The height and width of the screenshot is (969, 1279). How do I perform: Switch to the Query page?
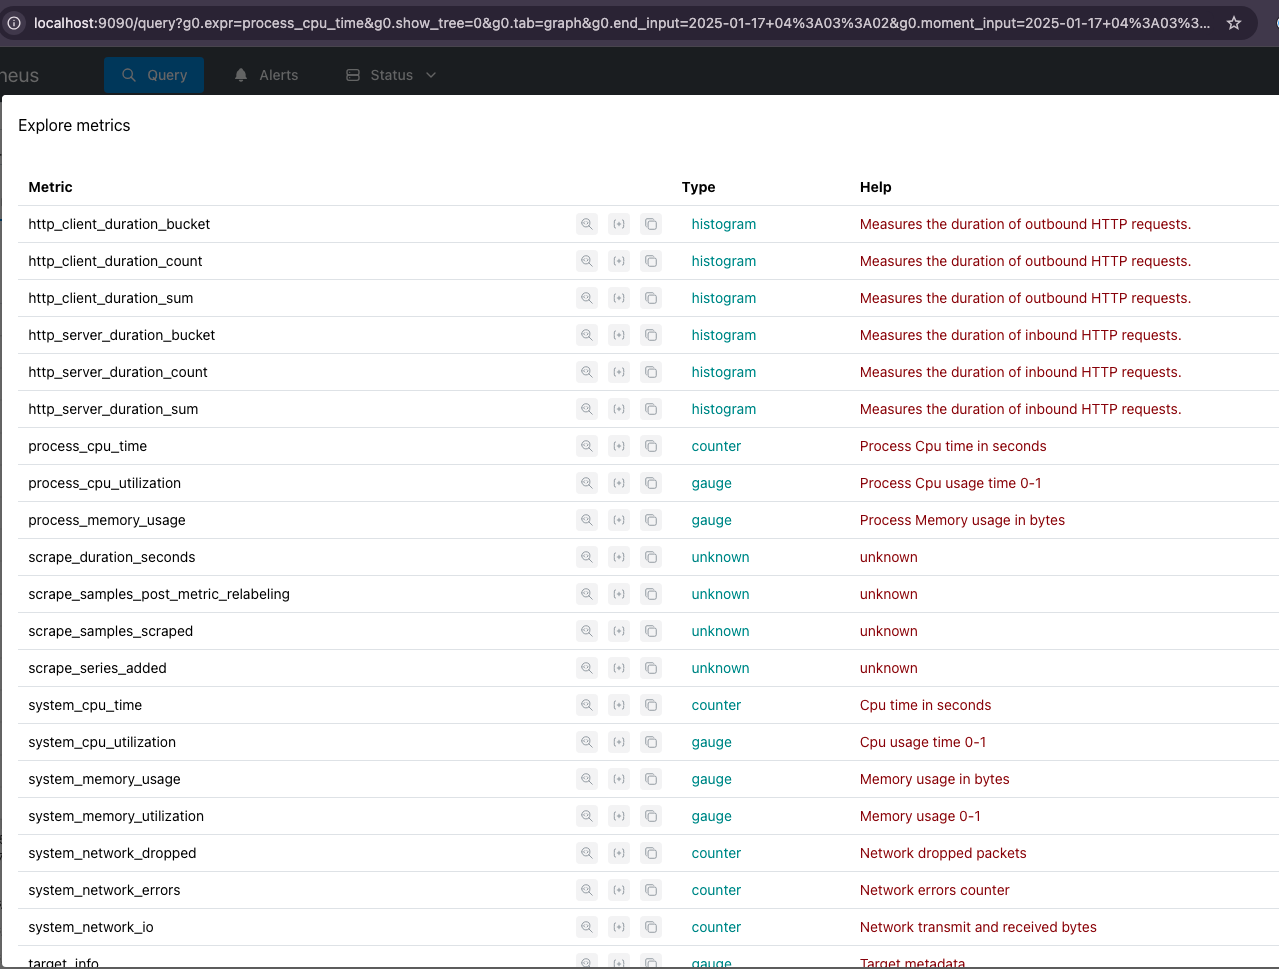(x=154, y=75)
